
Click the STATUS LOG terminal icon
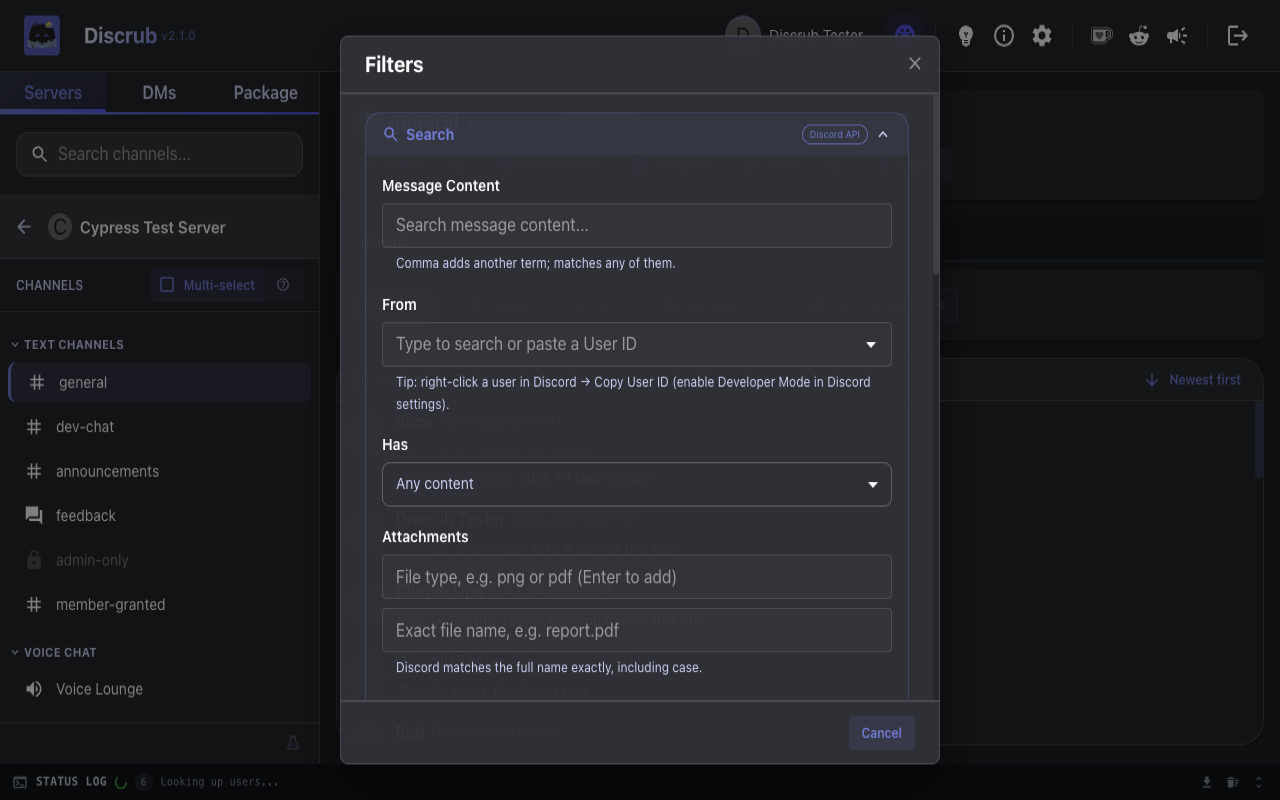pyautogui.click(x=20, y=782)
